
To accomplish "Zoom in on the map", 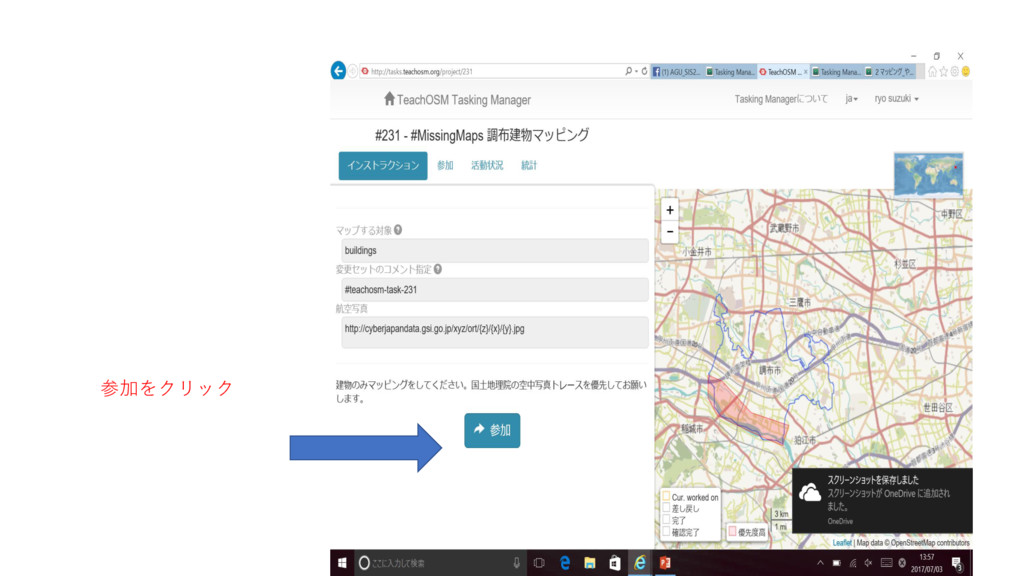I will (670, 210).
